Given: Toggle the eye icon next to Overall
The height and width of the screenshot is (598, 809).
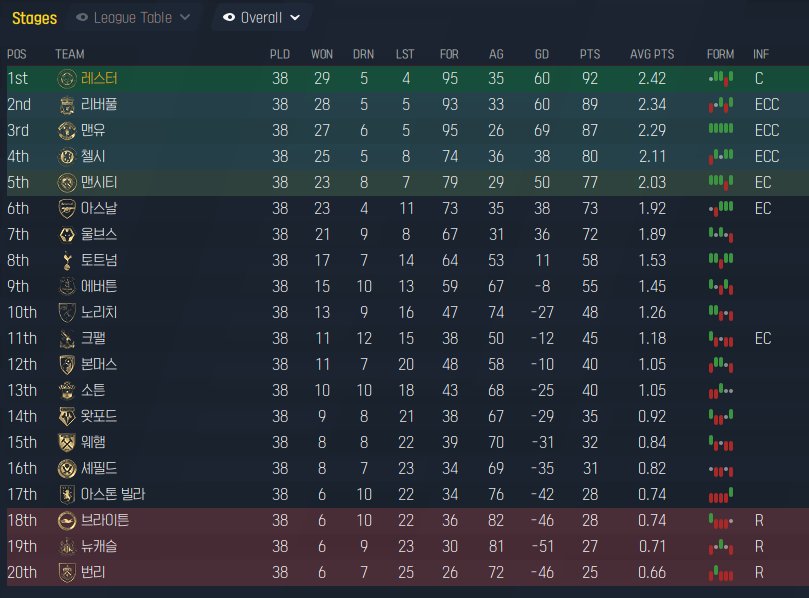Looking at the screenshot, I should 229,17.
